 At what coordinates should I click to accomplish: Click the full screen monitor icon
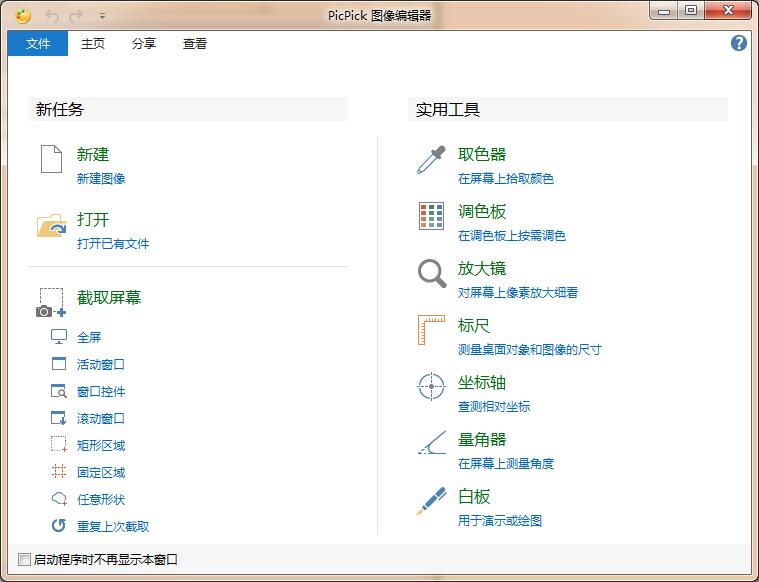[59, 337]
